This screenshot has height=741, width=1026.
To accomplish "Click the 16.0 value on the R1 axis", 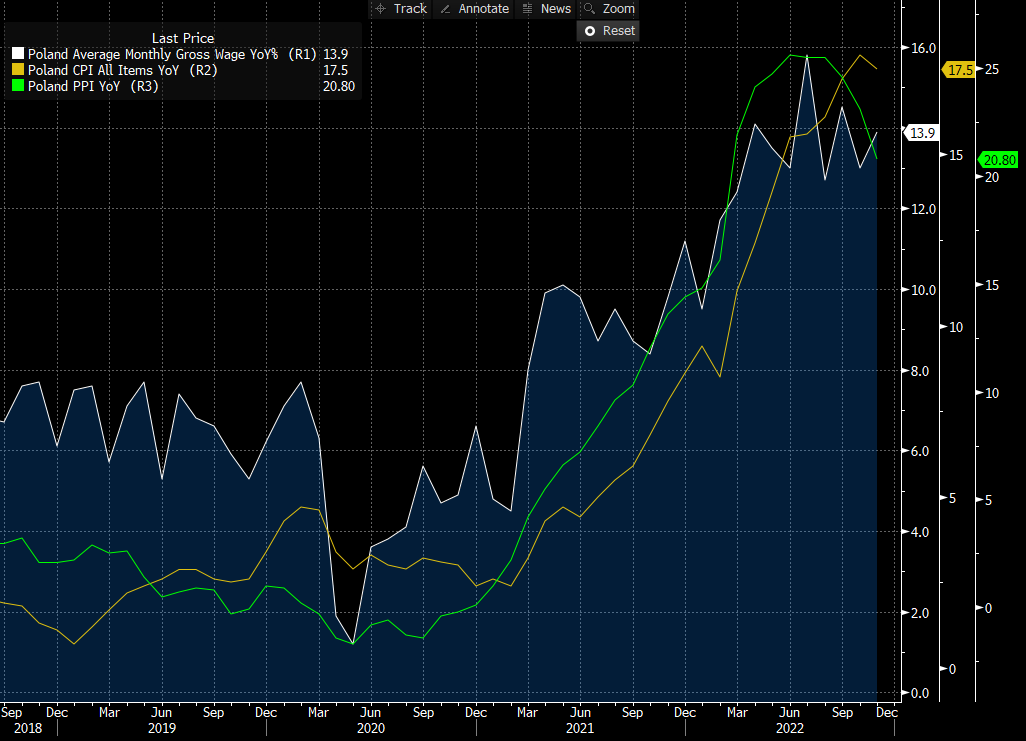I will tap(923, 48).
